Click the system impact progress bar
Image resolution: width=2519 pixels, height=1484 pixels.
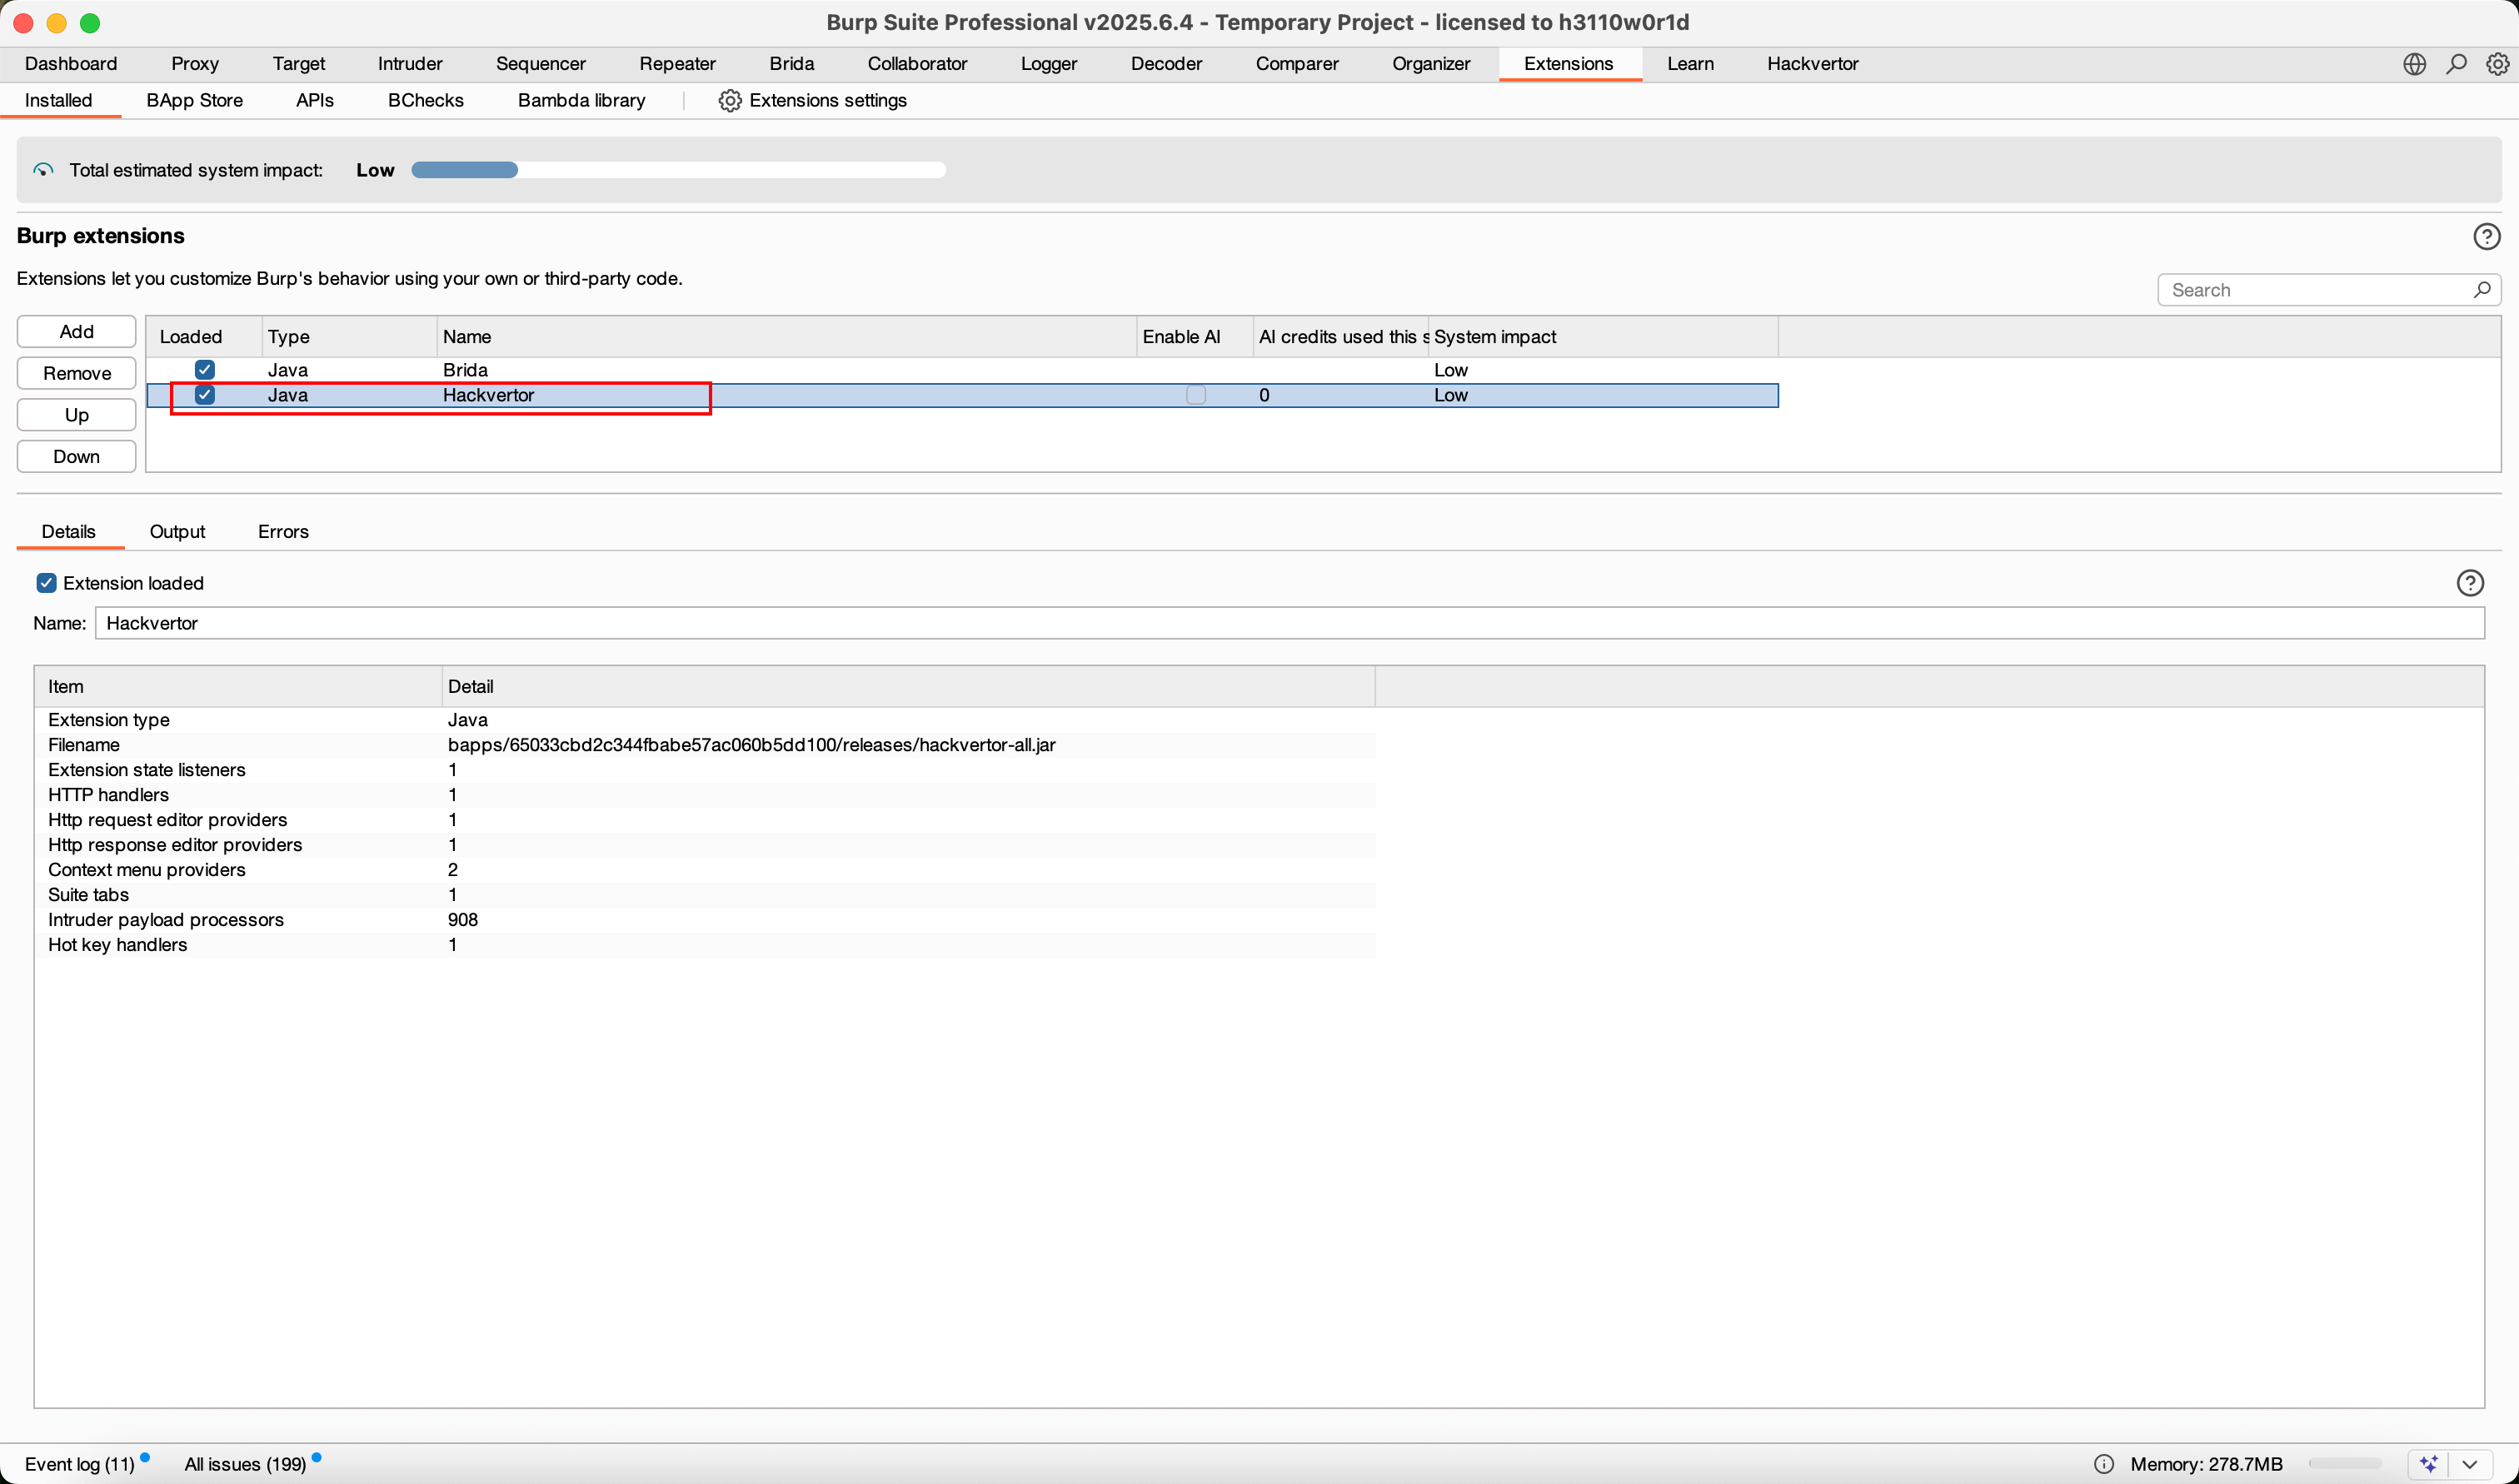[x=678, y=170]
